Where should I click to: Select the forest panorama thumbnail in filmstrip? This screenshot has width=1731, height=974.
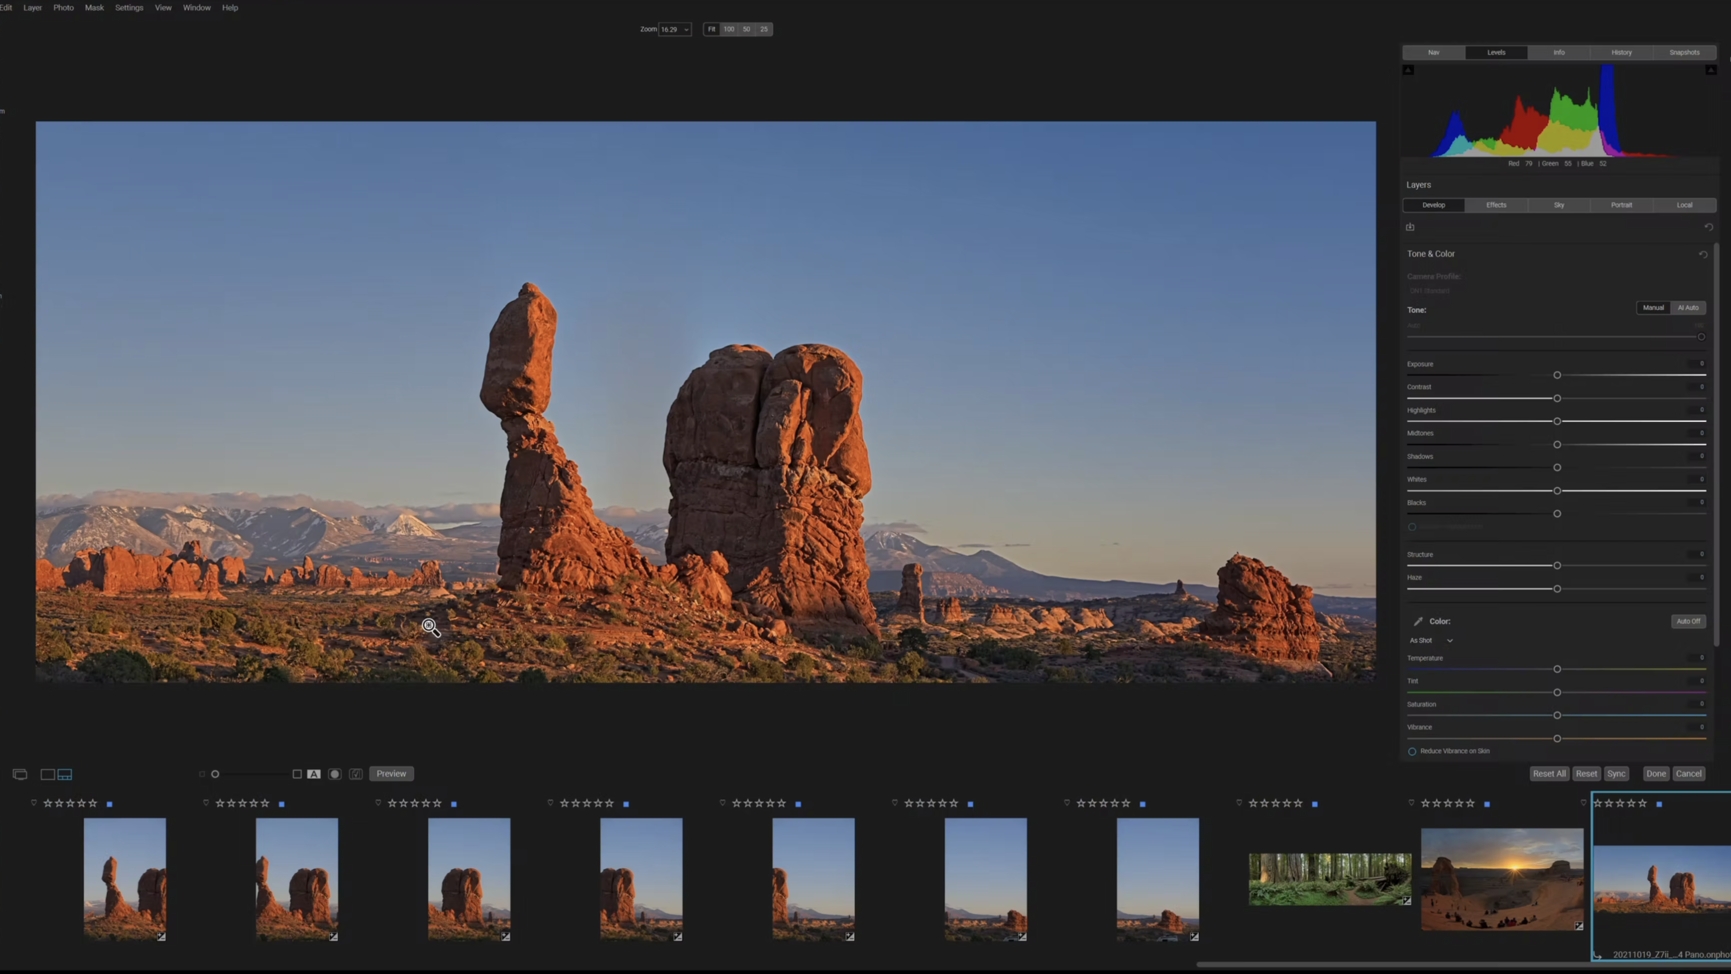pos(1330,879)
